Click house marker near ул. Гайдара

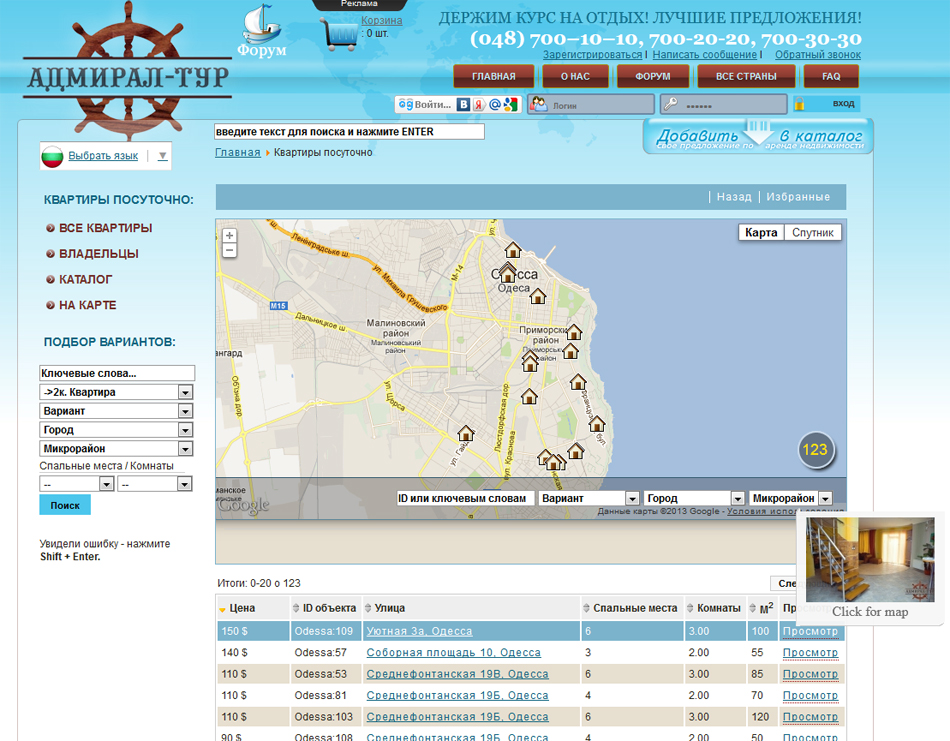coord(465,433)
